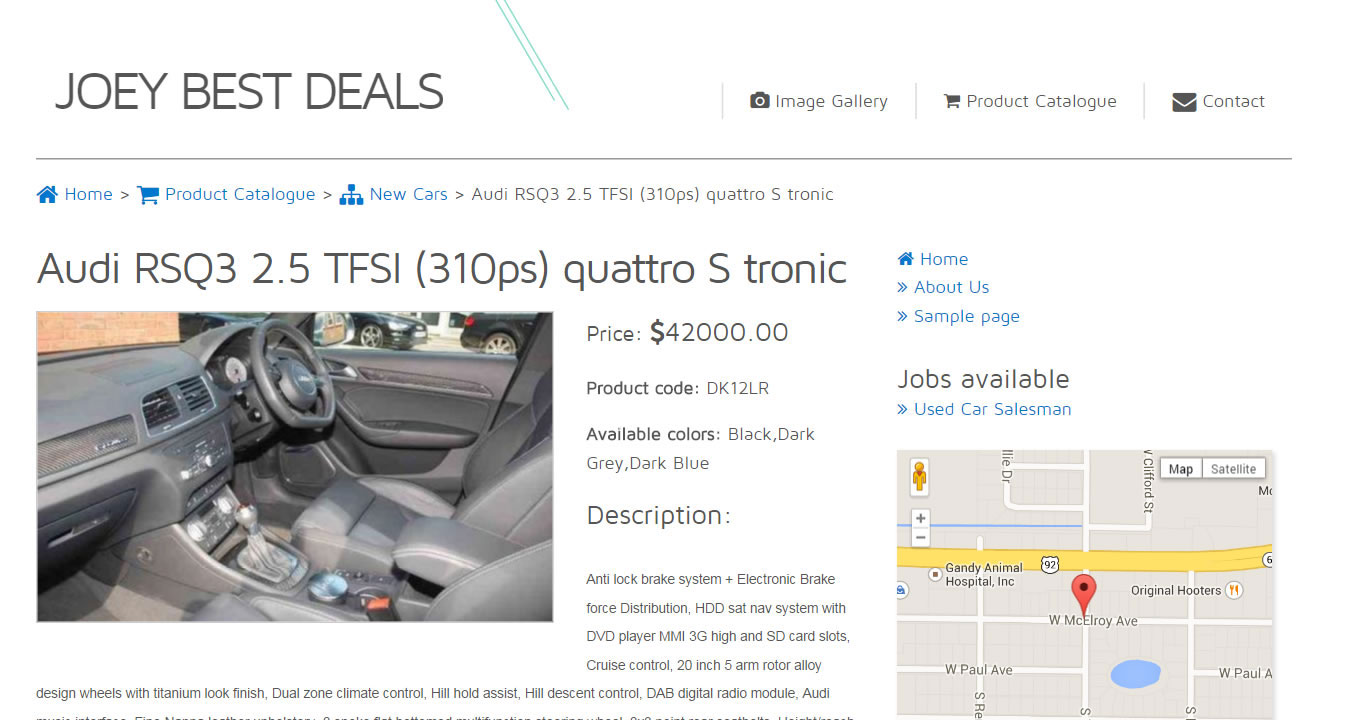This screenshot has width=1365, height=720.
Task: Zoom out the map with minus button
Action: 921,538
